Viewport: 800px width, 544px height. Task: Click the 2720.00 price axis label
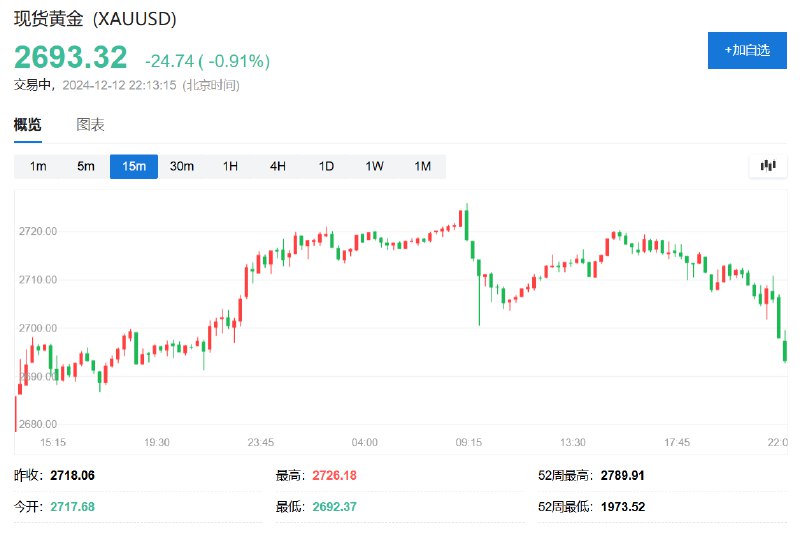[38, 231]
